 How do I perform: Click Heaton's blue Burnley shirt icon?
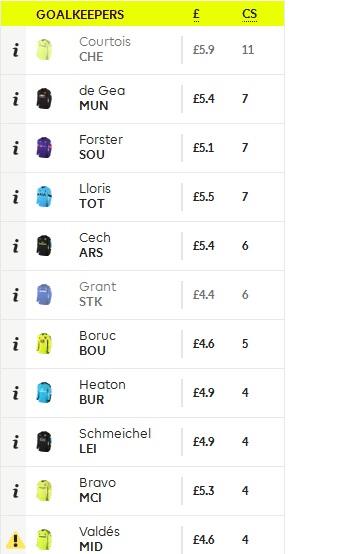pos(44,393)
